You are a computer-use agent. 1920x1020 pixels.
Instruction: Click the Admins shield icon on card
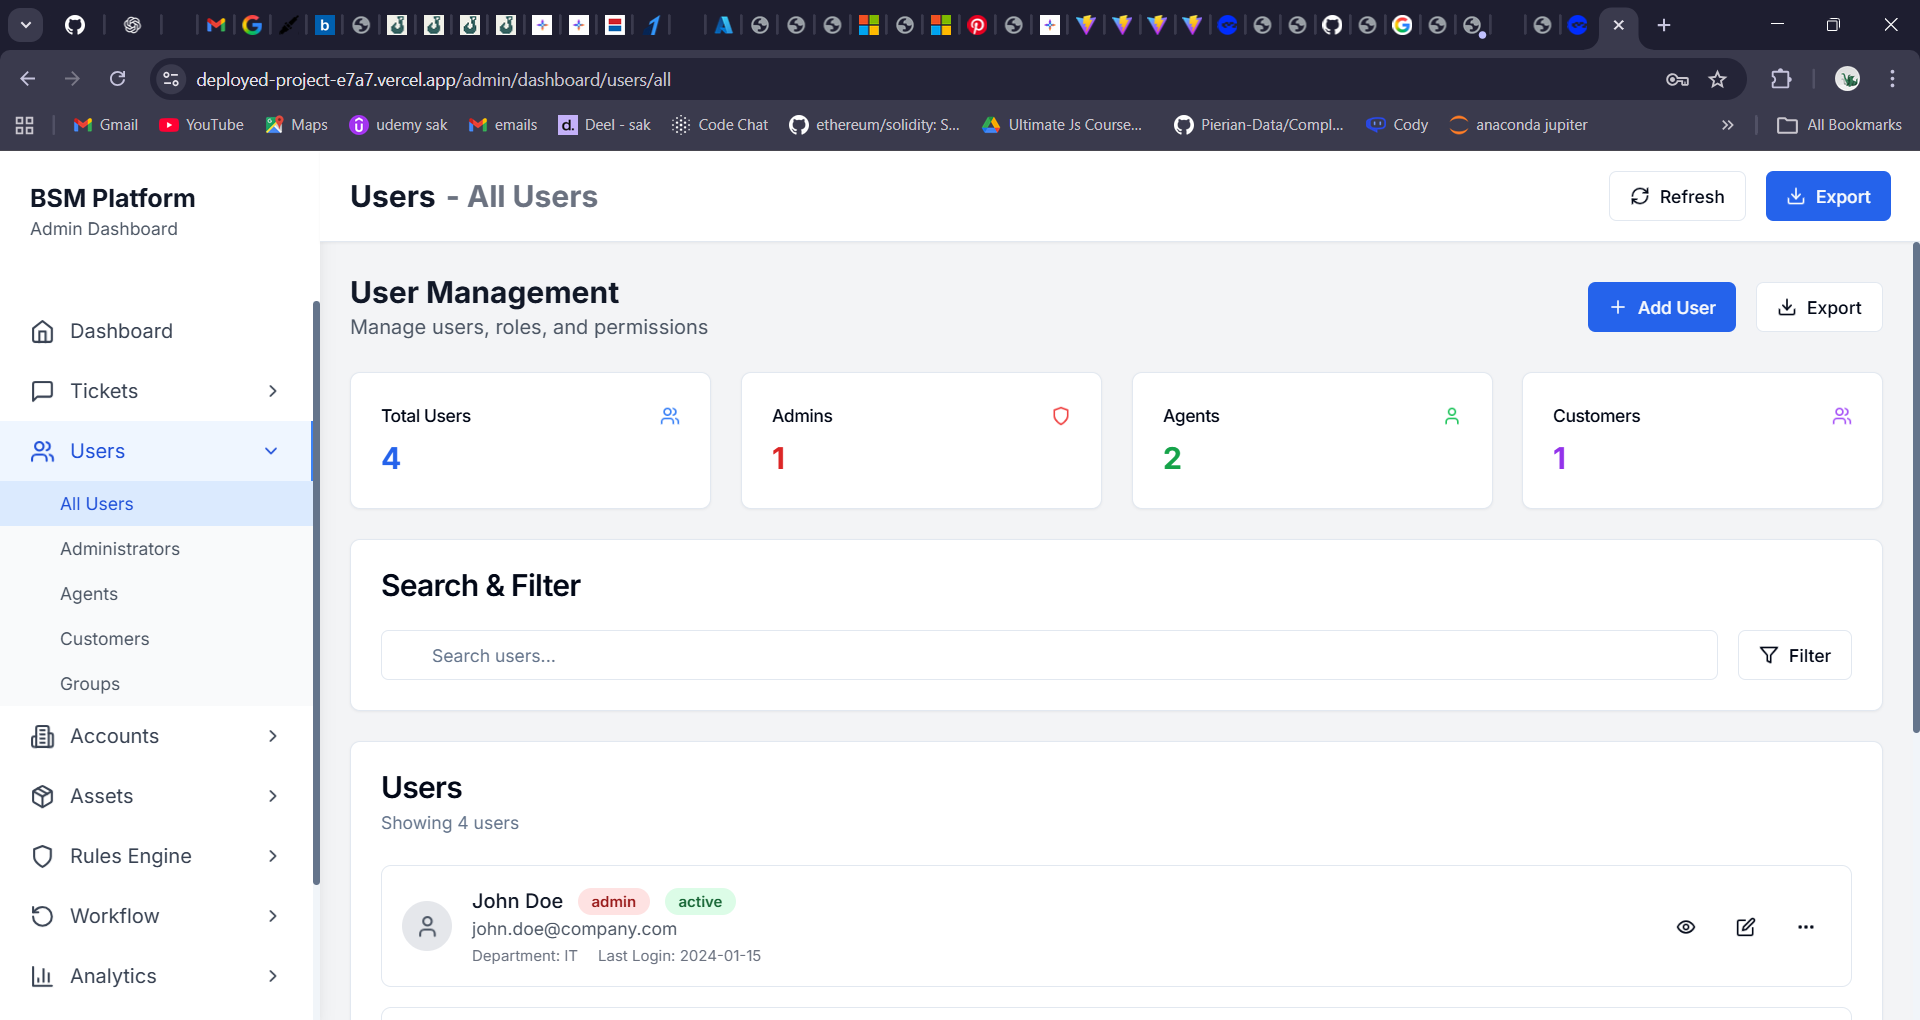point(1061,416)
